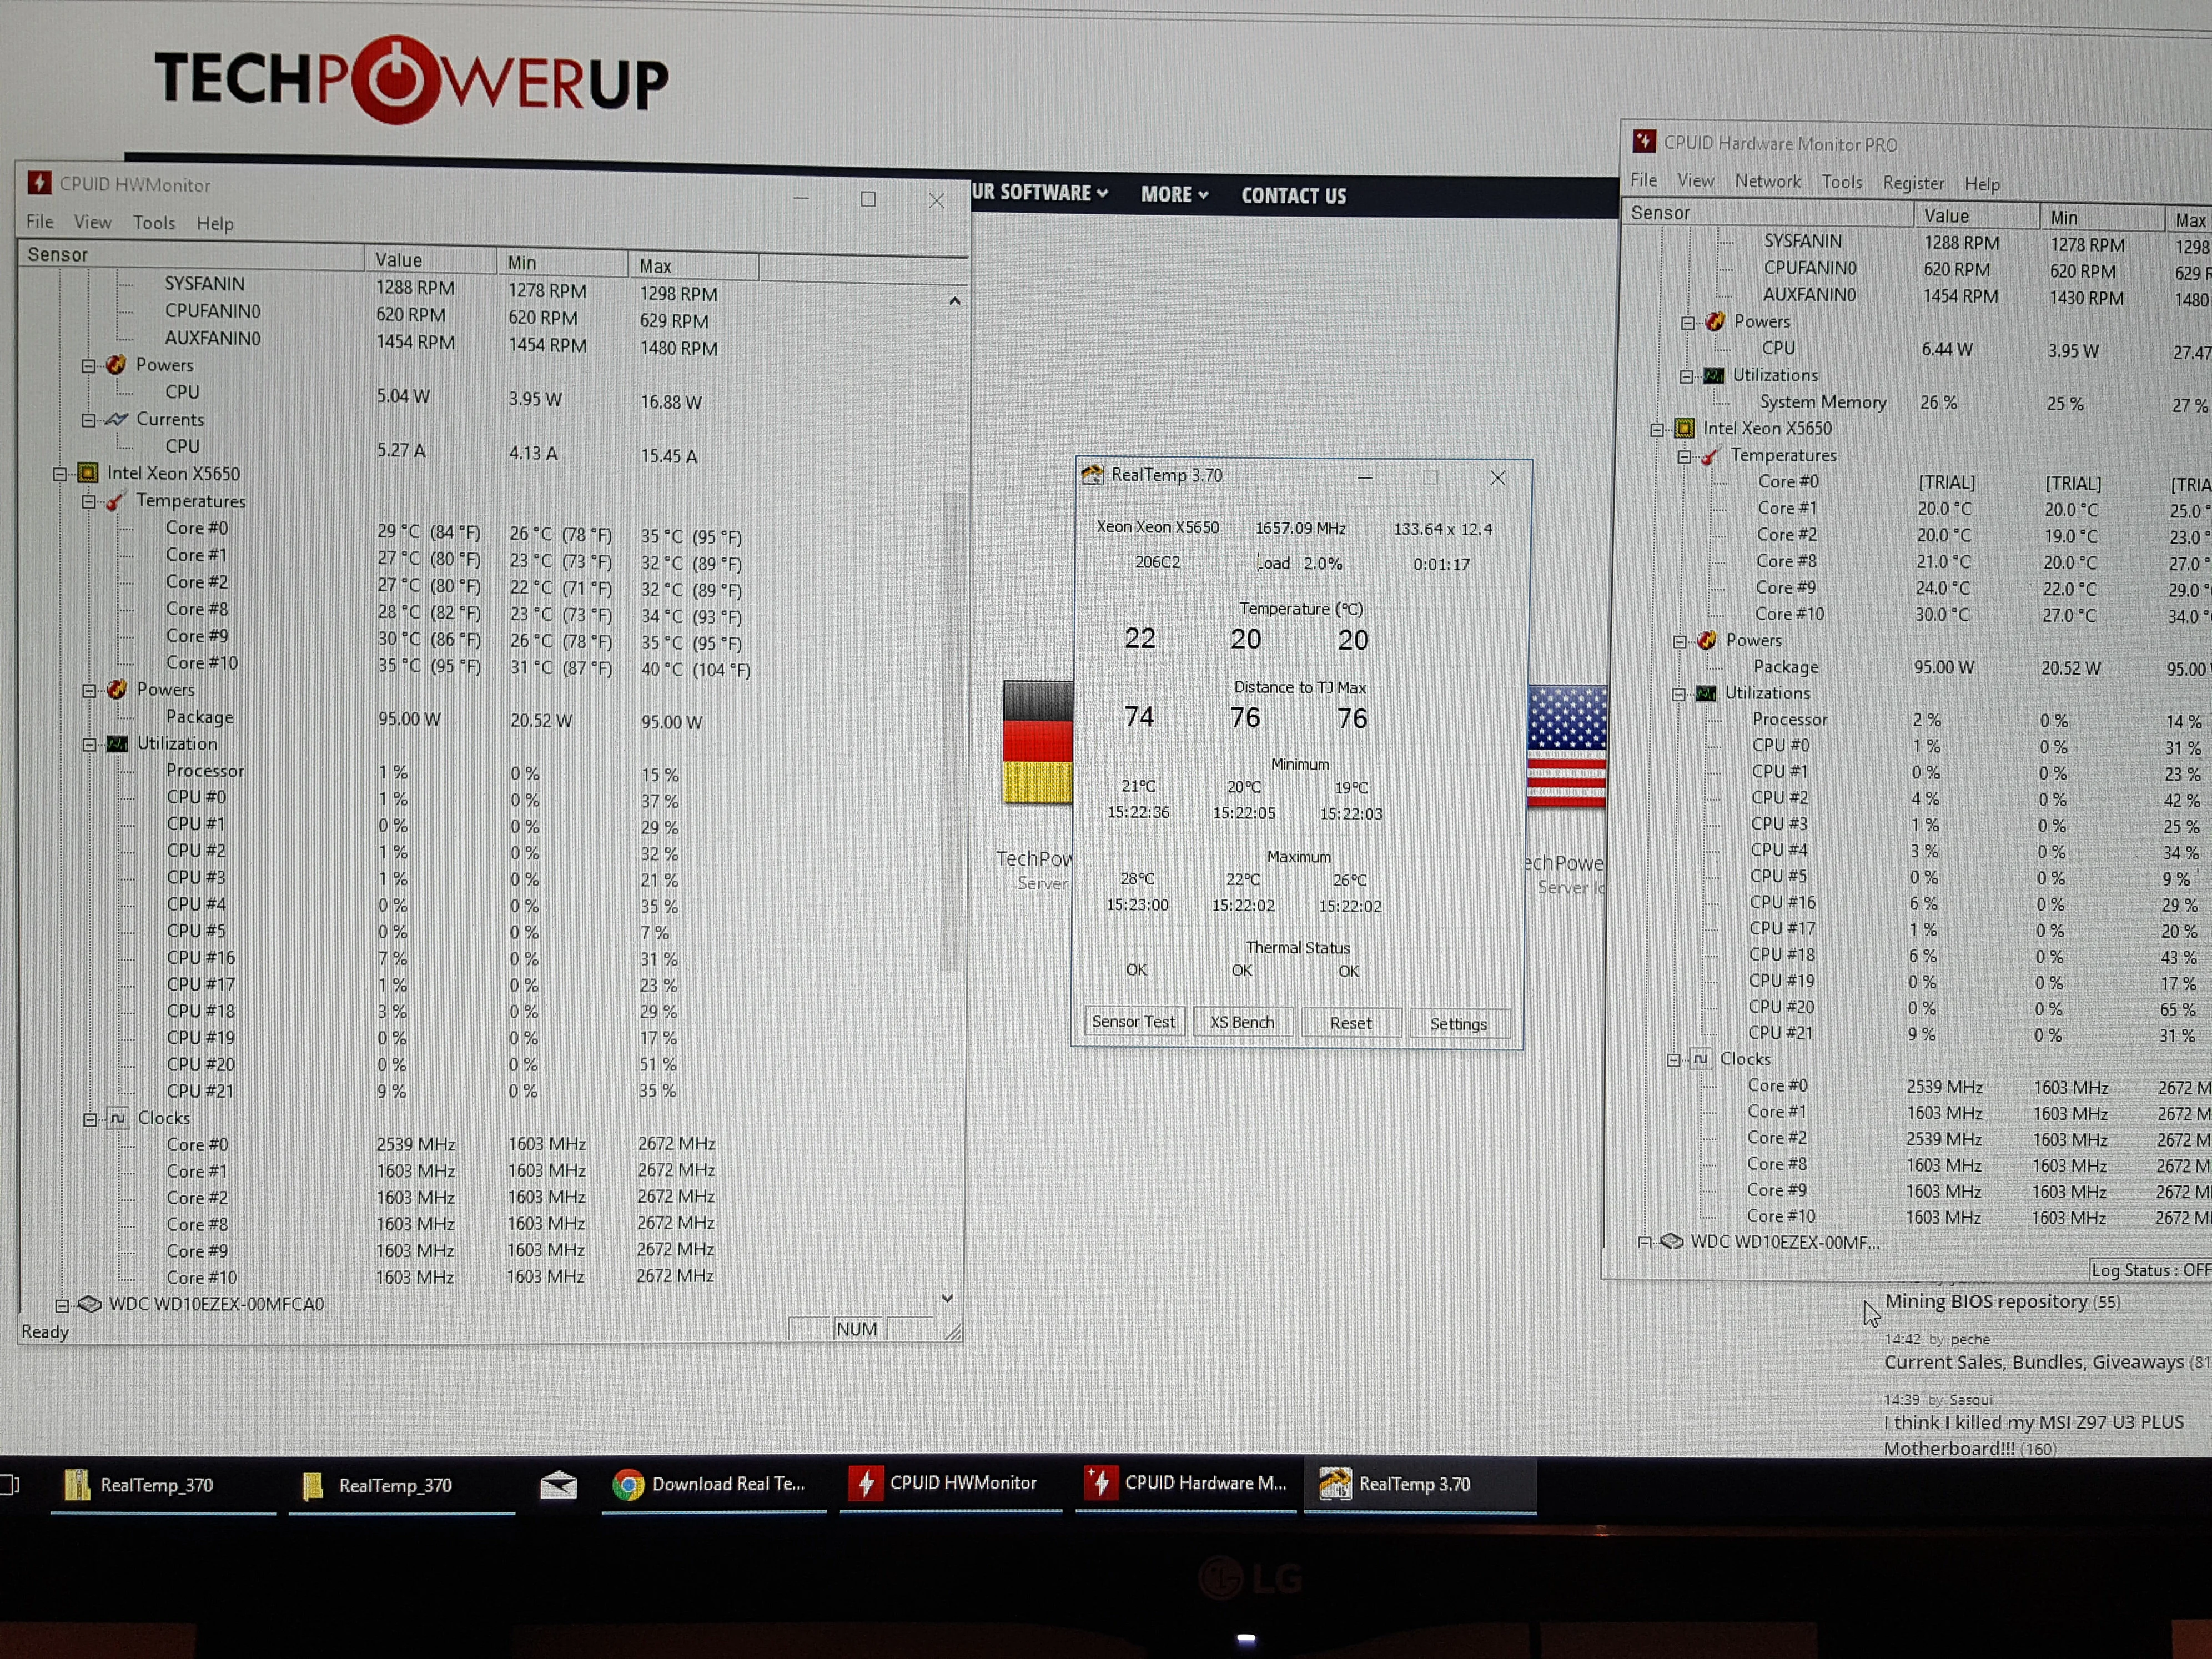Image resolution: width=2212 pixels, height=1659 pixels.
Task: Open the CPUID Hardware Monitor PRO taskbar icon
Action: pyautogui.click(x=1101, y=1483)
